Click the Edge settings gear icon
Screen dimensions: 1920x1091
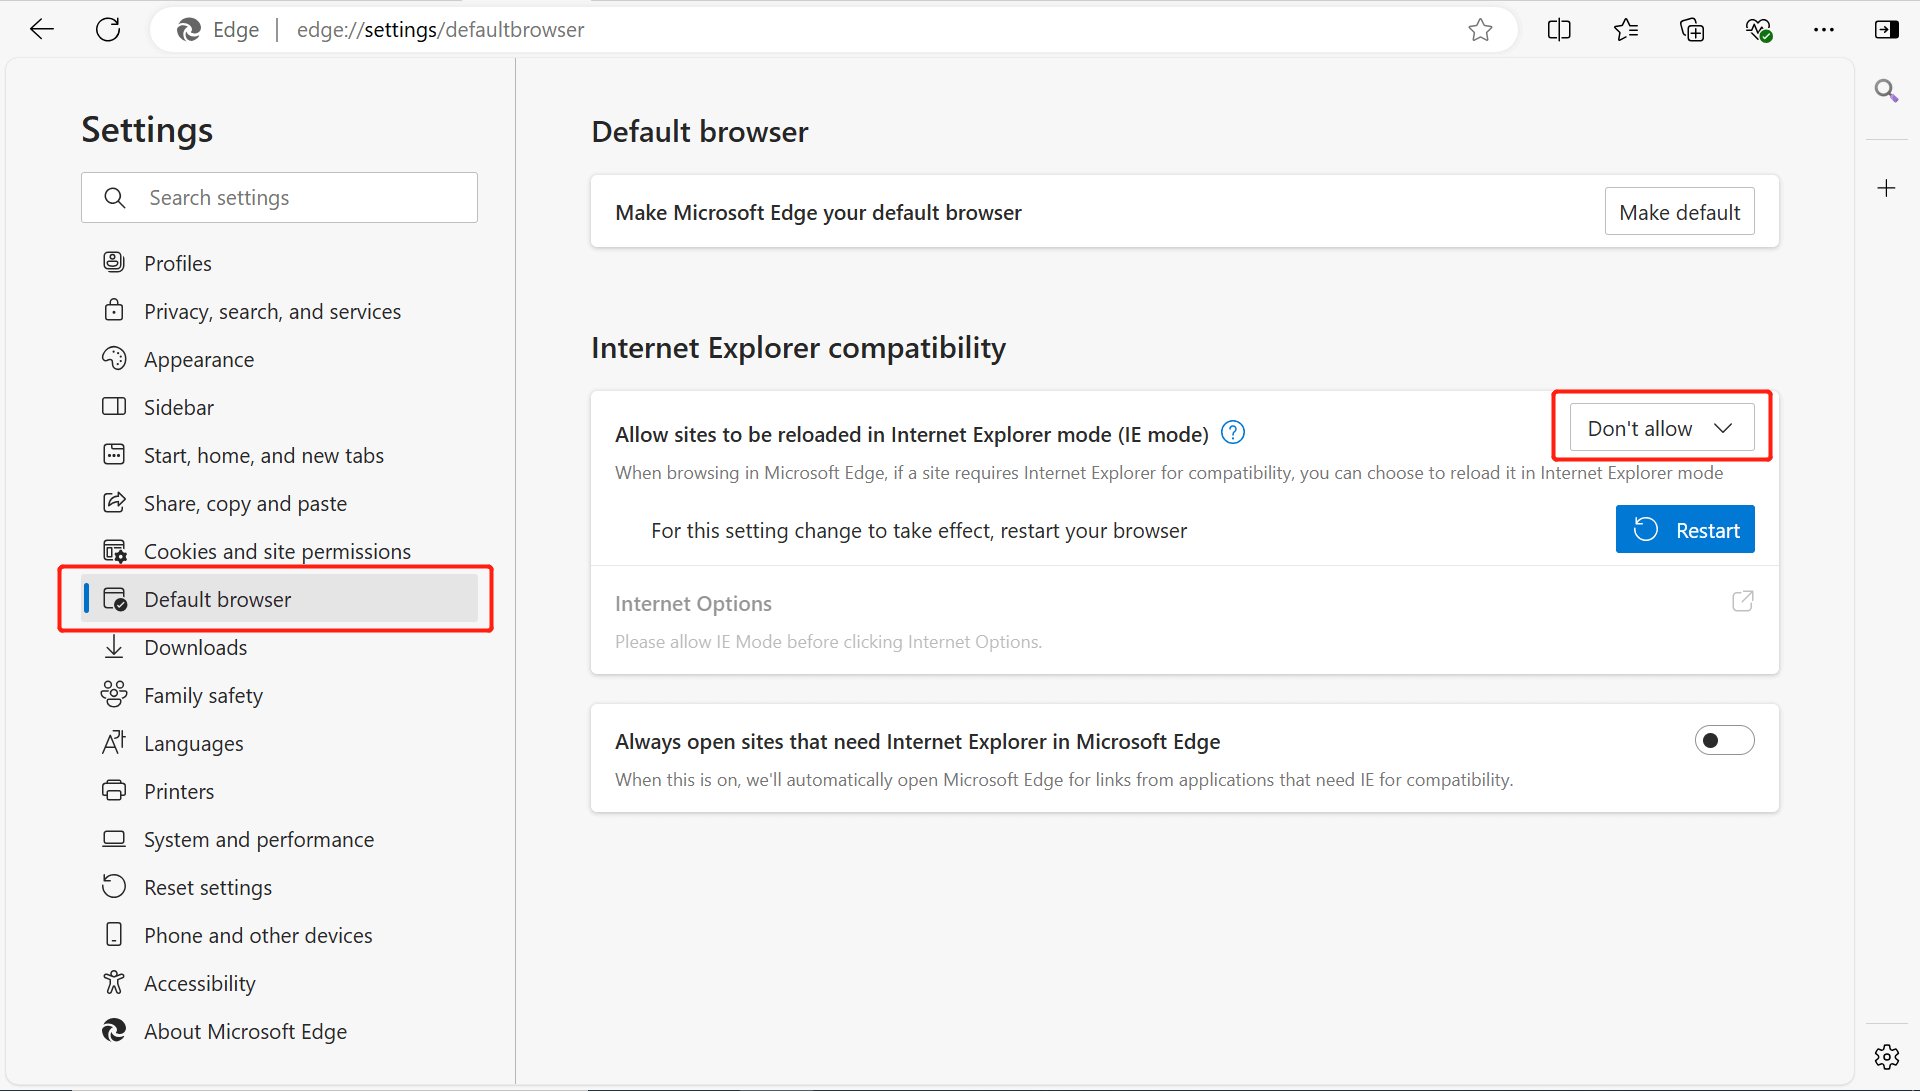coord(1887,1053)
